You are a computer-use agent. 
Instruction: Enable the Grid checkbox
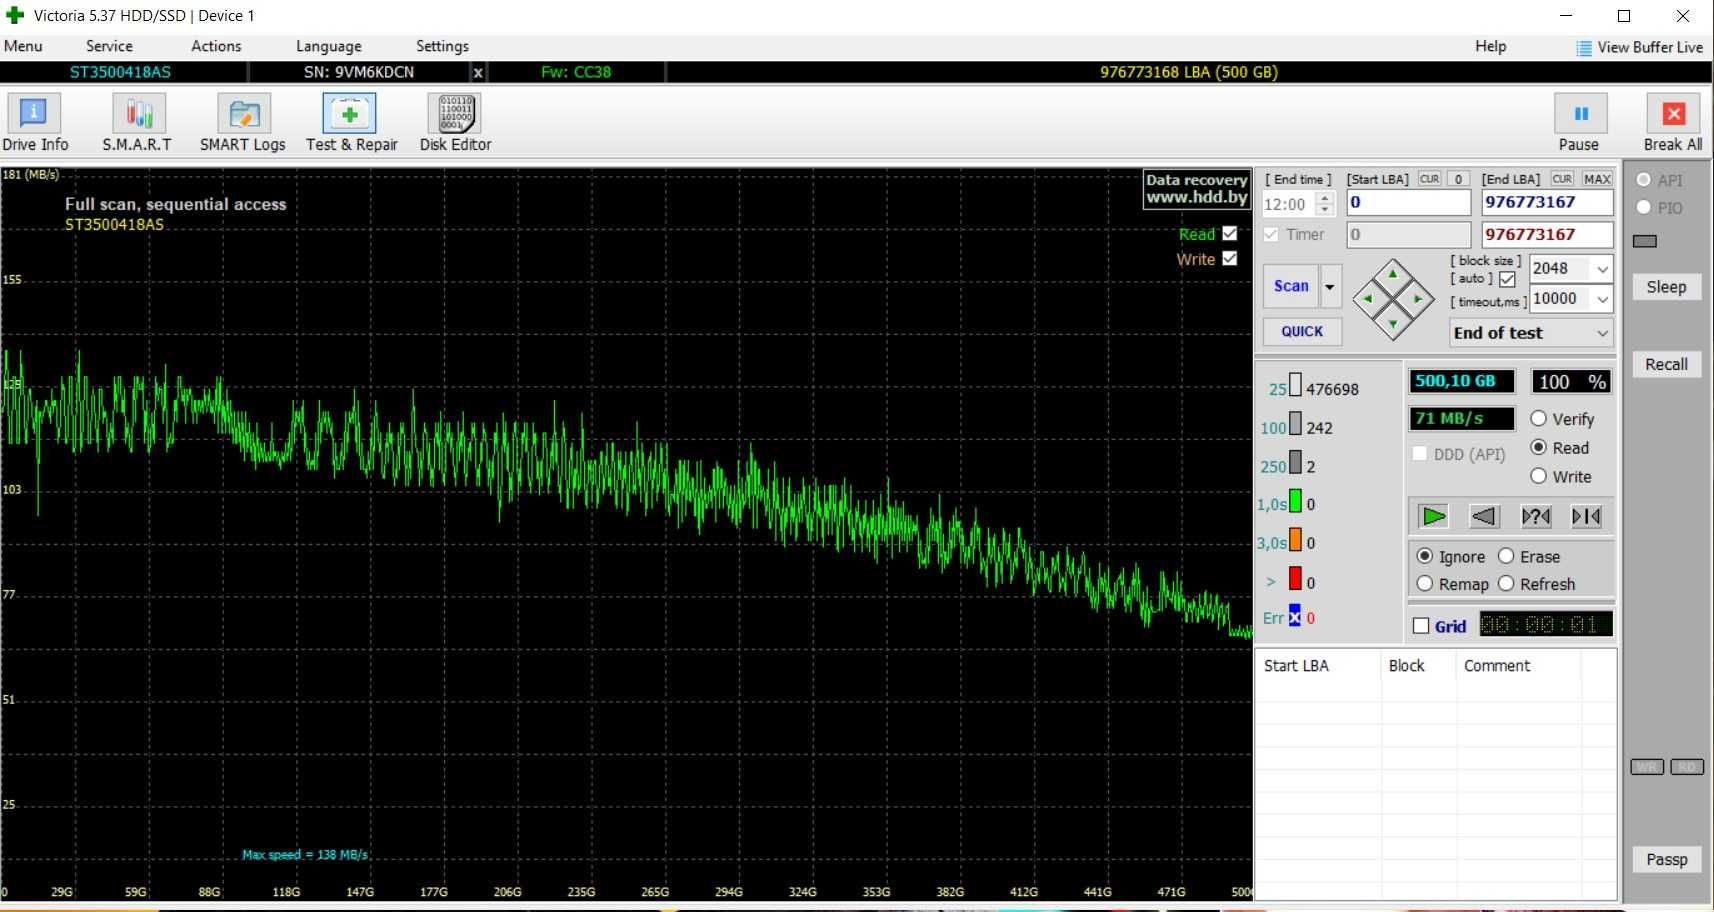tap(1421, 626)
